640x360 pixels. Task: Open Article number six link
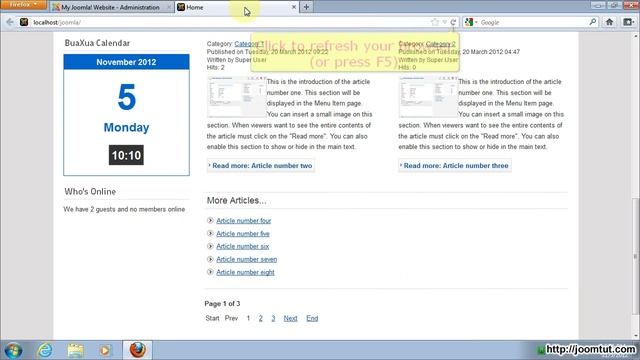(x=242, y=247)
